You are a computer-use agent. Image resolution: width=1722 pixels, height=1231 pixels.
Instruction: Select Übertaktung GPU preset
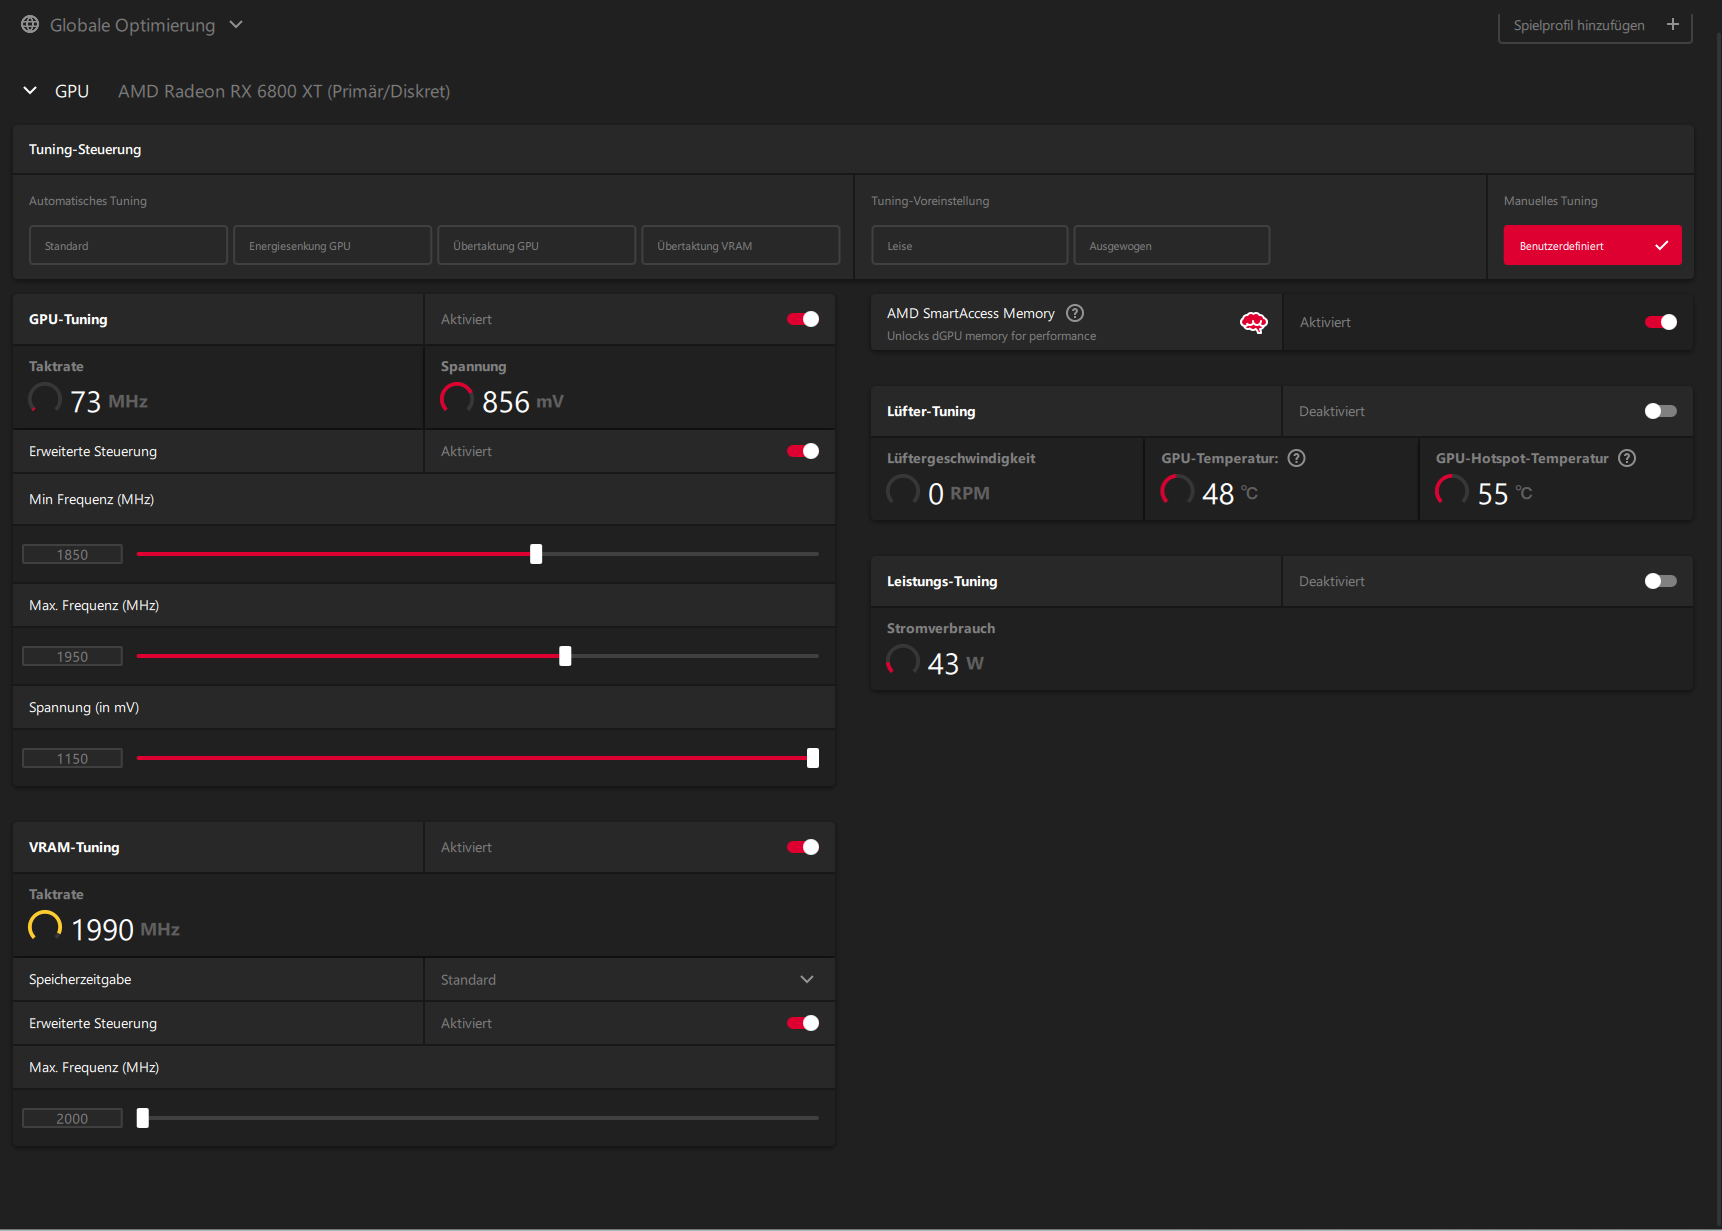pyautogui.click(x=536, y=245)
